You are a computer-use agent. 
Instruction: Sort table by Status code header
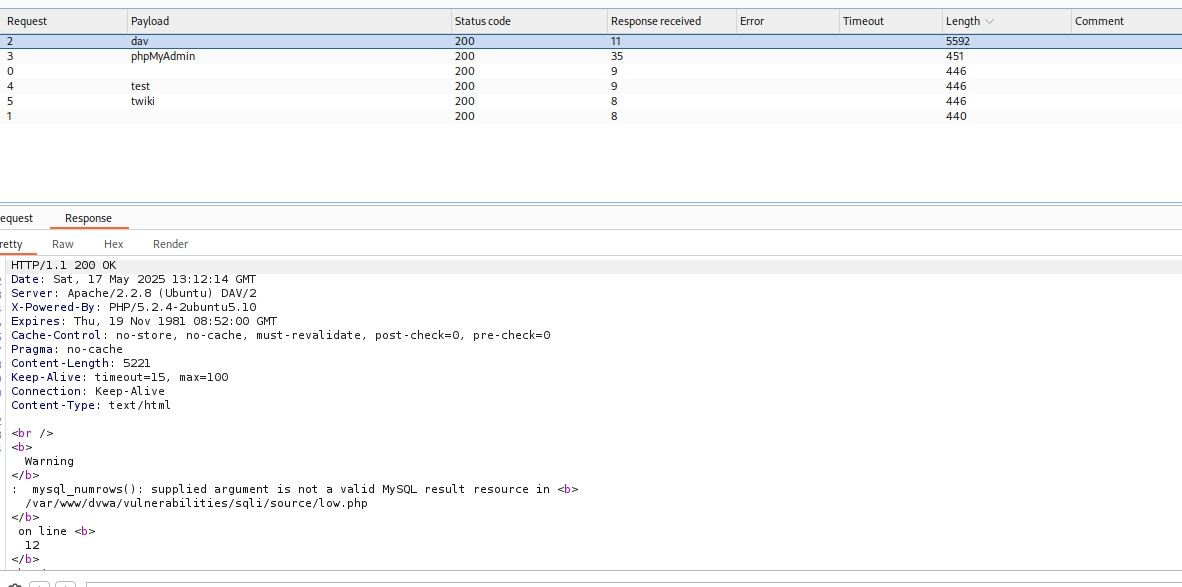tap(482, 21)
